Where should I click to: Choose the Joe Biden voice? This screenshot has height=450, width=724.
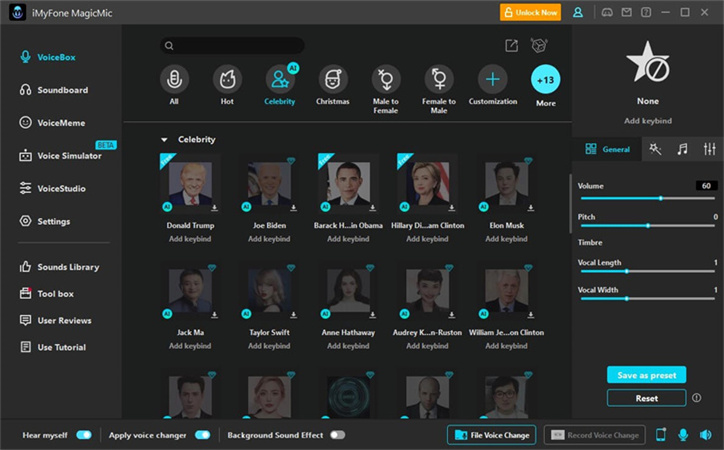coord(269,183)
